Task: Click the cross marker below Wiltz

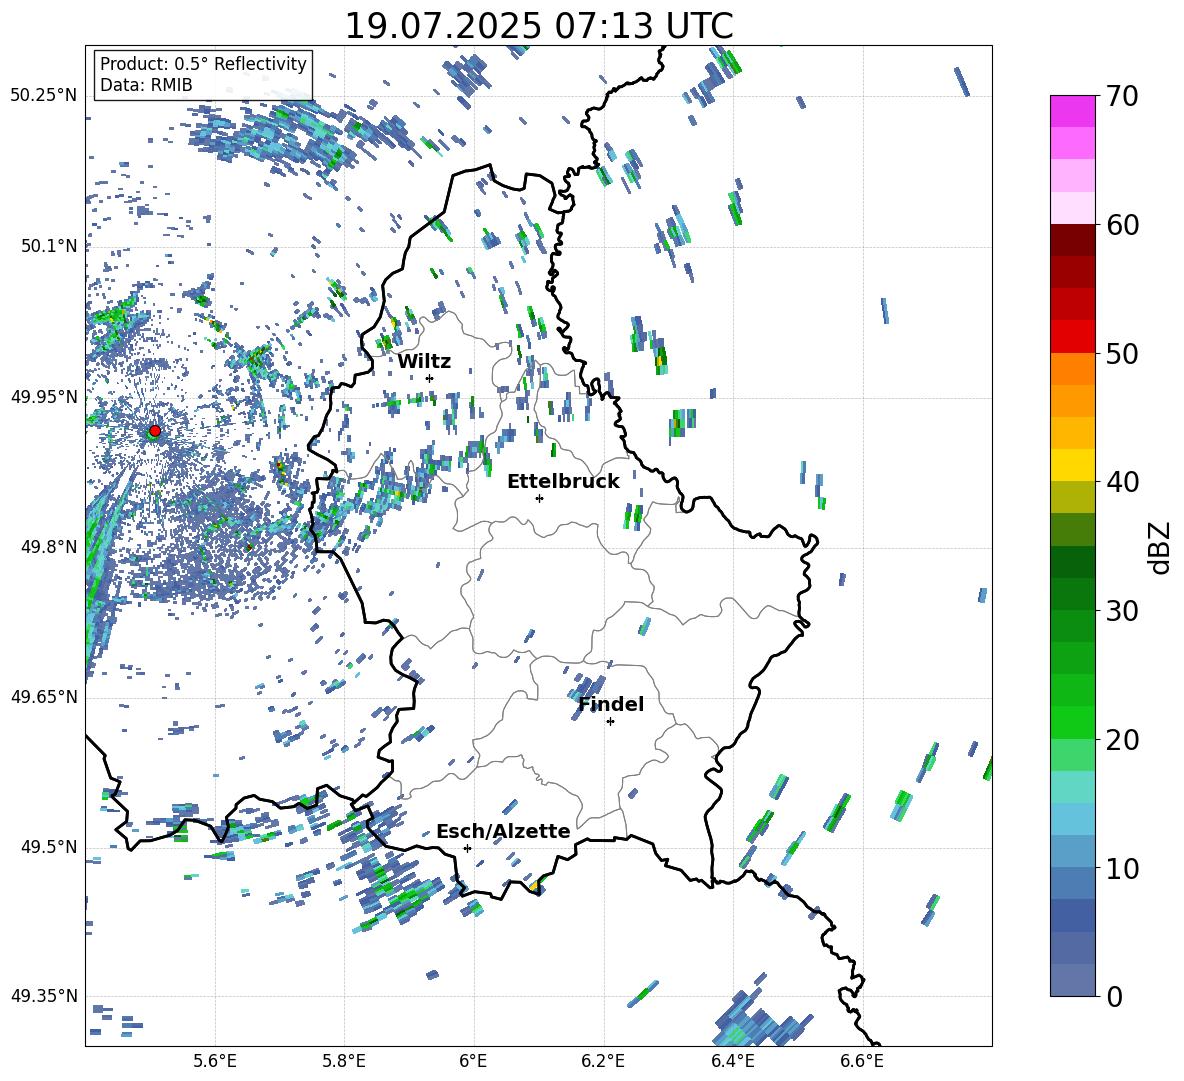Action: (430, 378)
